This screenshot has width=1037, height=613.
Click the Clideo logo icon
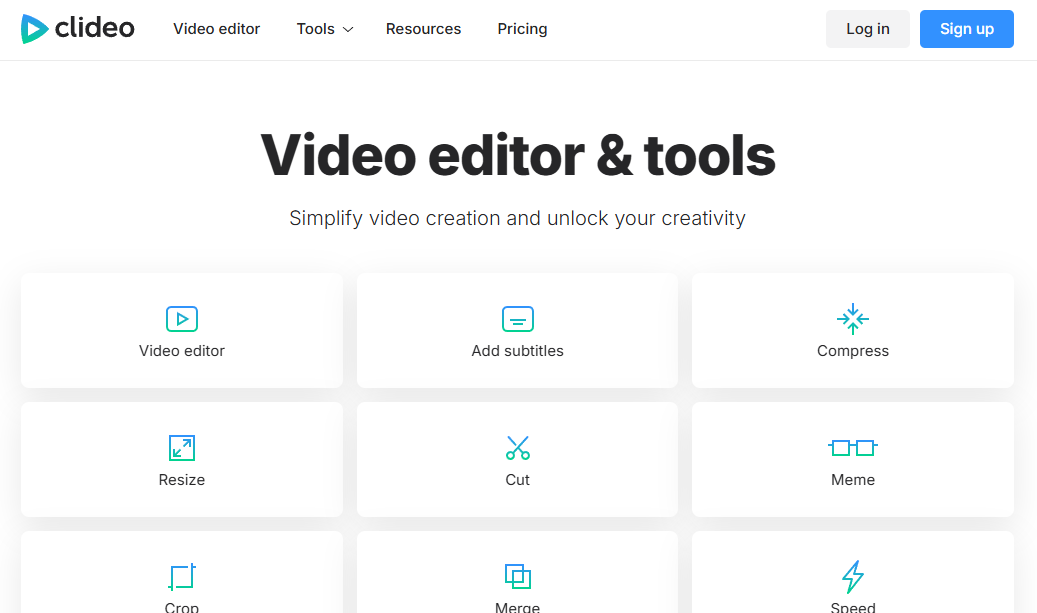pyautogui.click(x=34, y=29)
